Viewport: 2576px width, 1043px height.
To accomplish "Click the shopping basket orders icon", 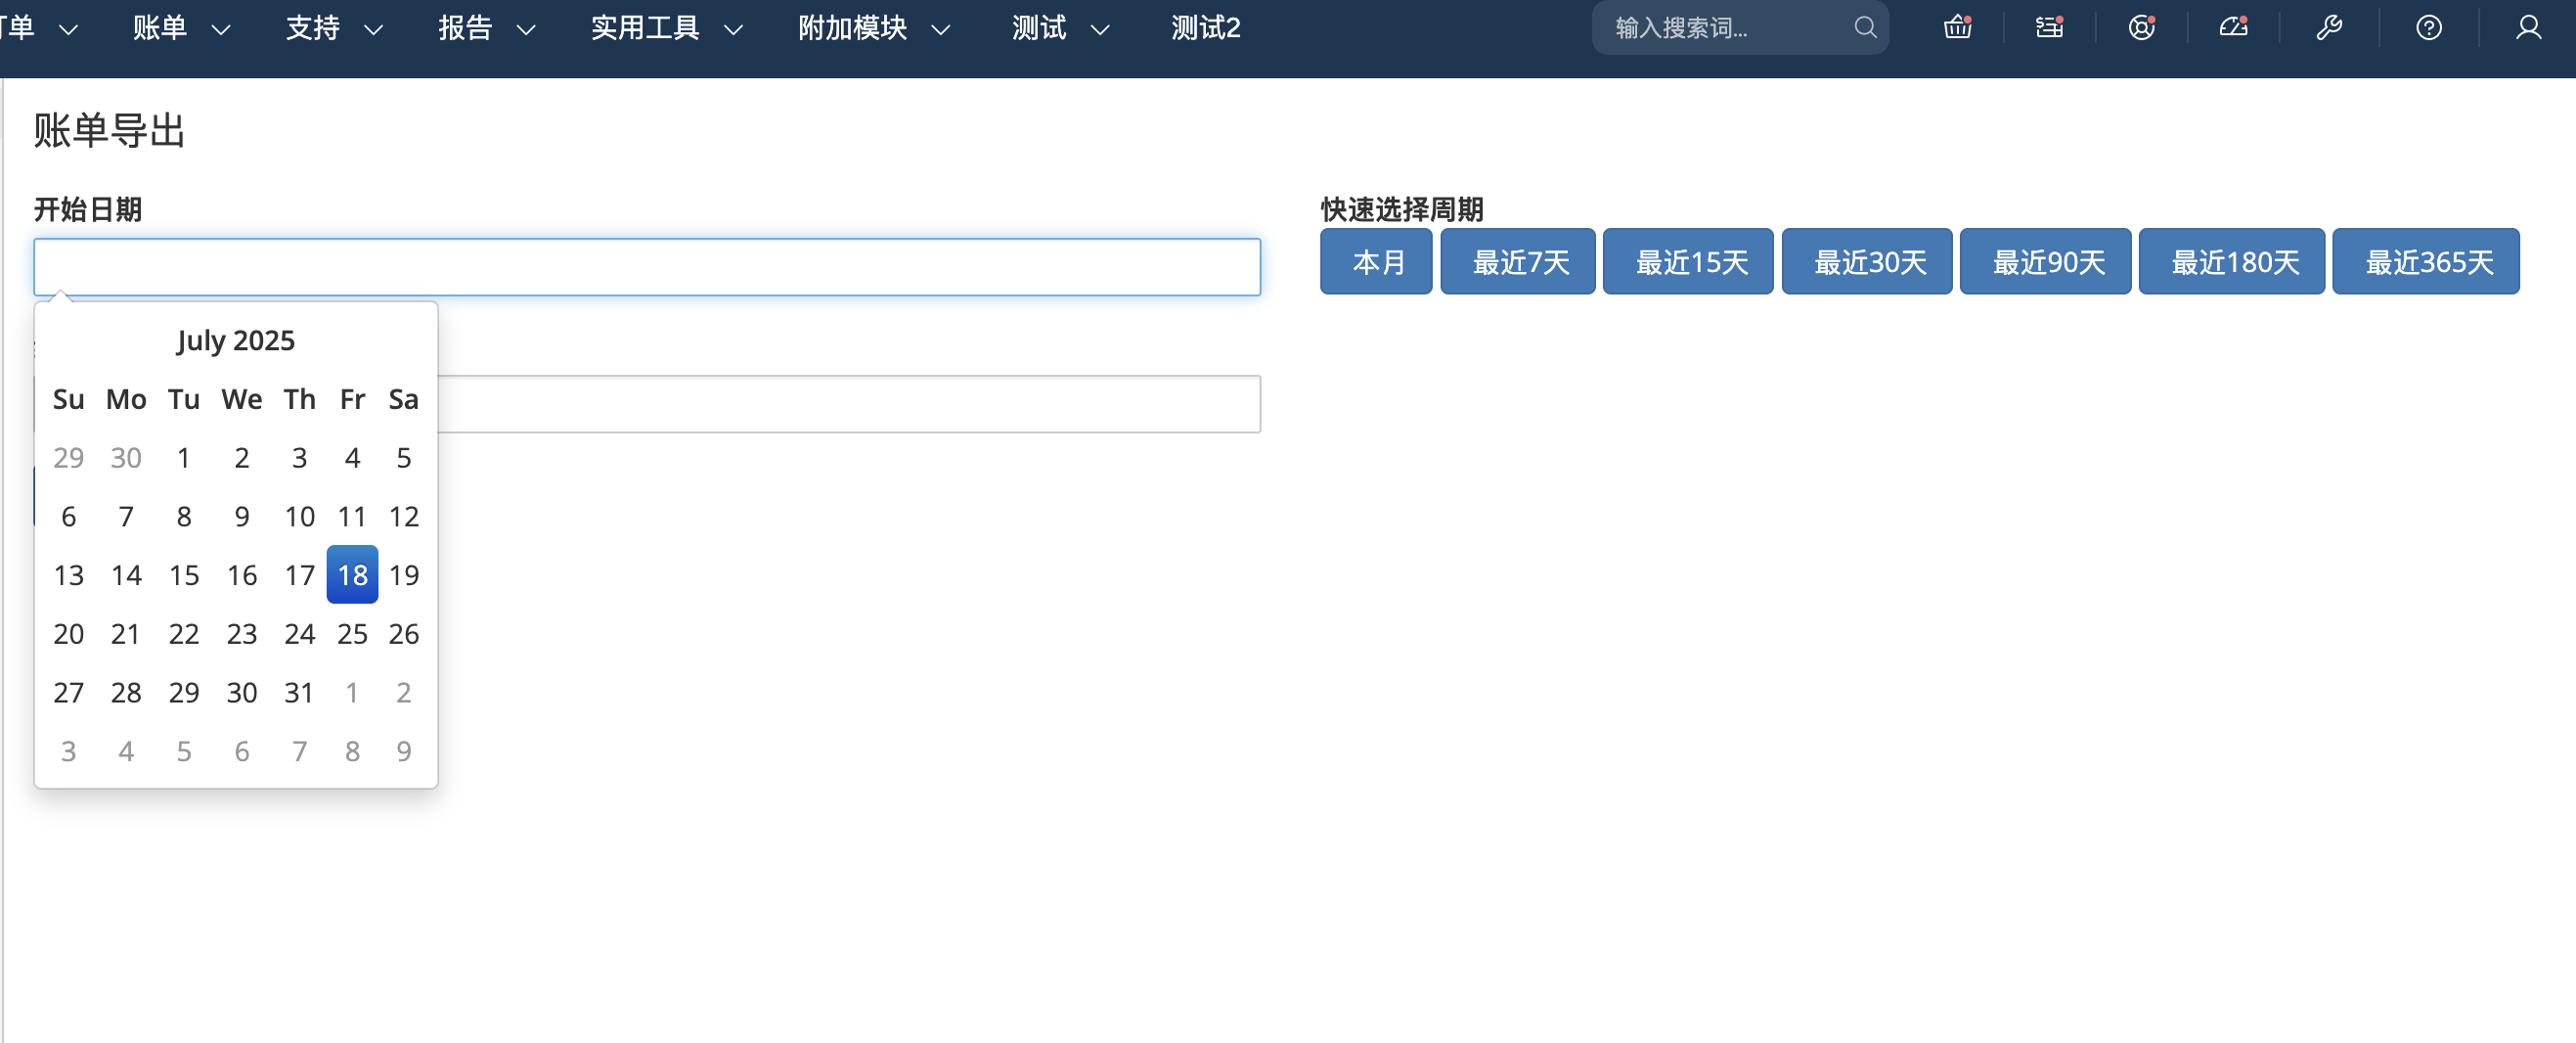I will (x=1957, y=28).
